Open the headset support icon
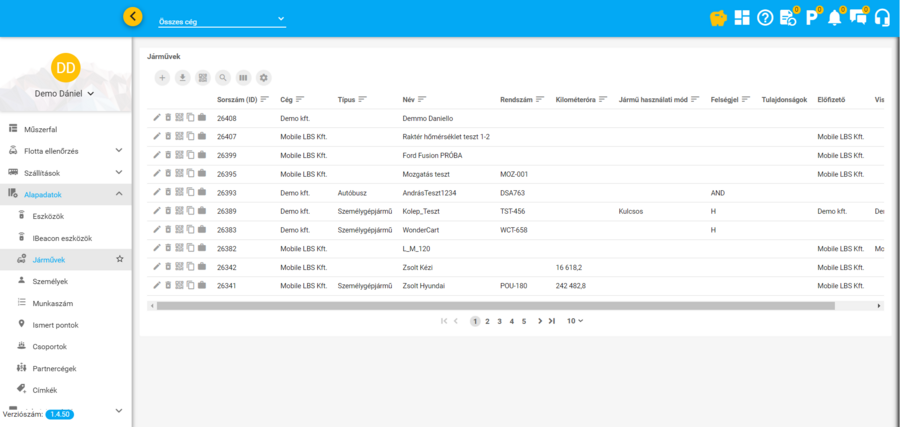The image size is (900, 427). (882, 18)
